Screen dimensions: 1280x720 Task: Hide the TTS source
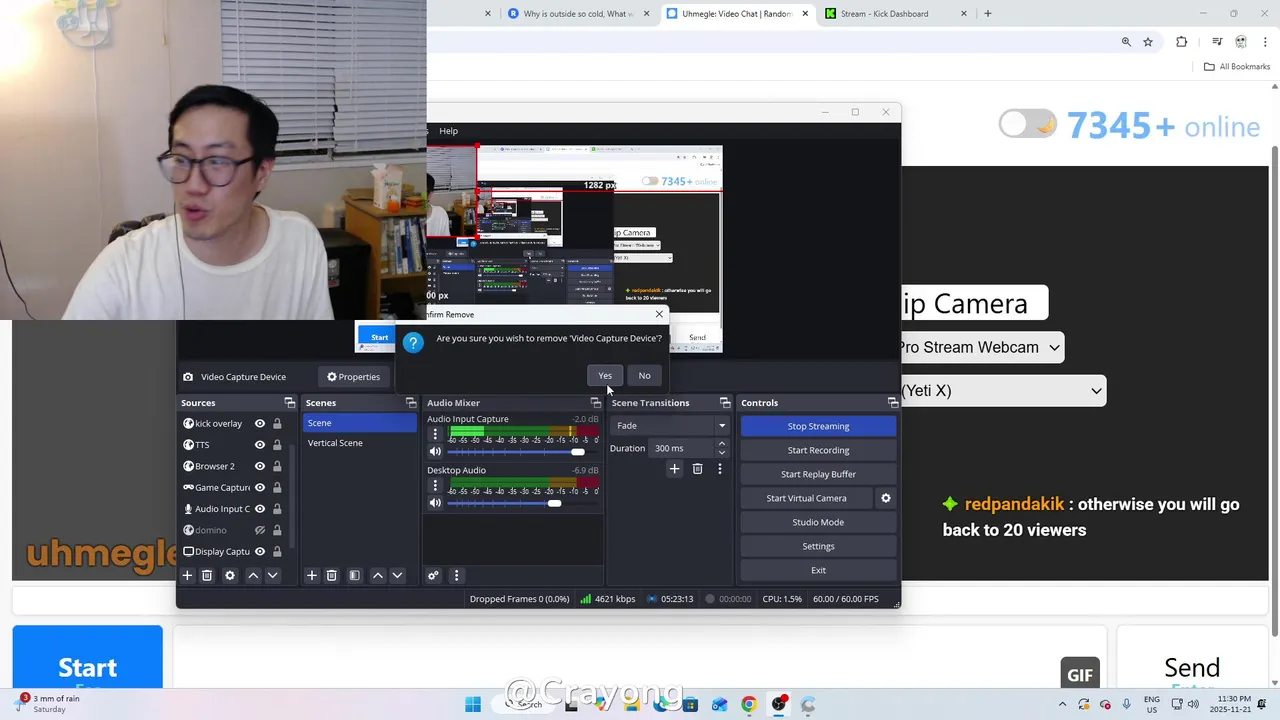(260, 445)
